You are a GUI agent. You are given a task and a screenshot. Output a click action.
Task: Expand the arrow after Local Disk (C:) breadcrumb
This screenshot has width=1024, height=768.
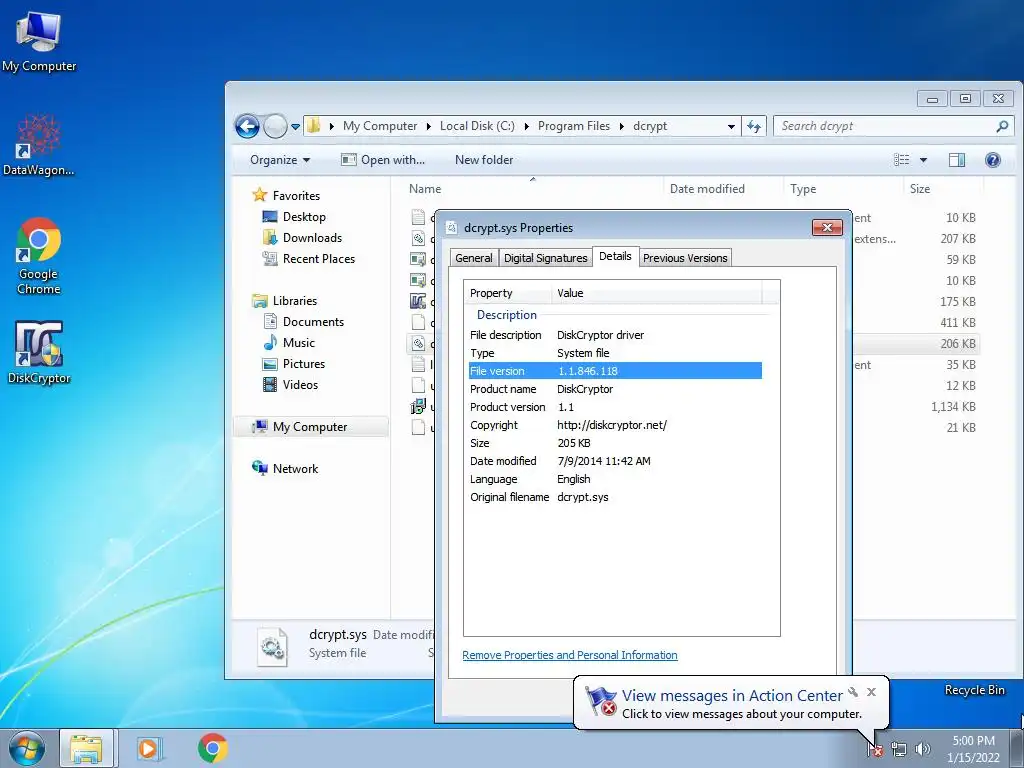click(x=526, y=126)
